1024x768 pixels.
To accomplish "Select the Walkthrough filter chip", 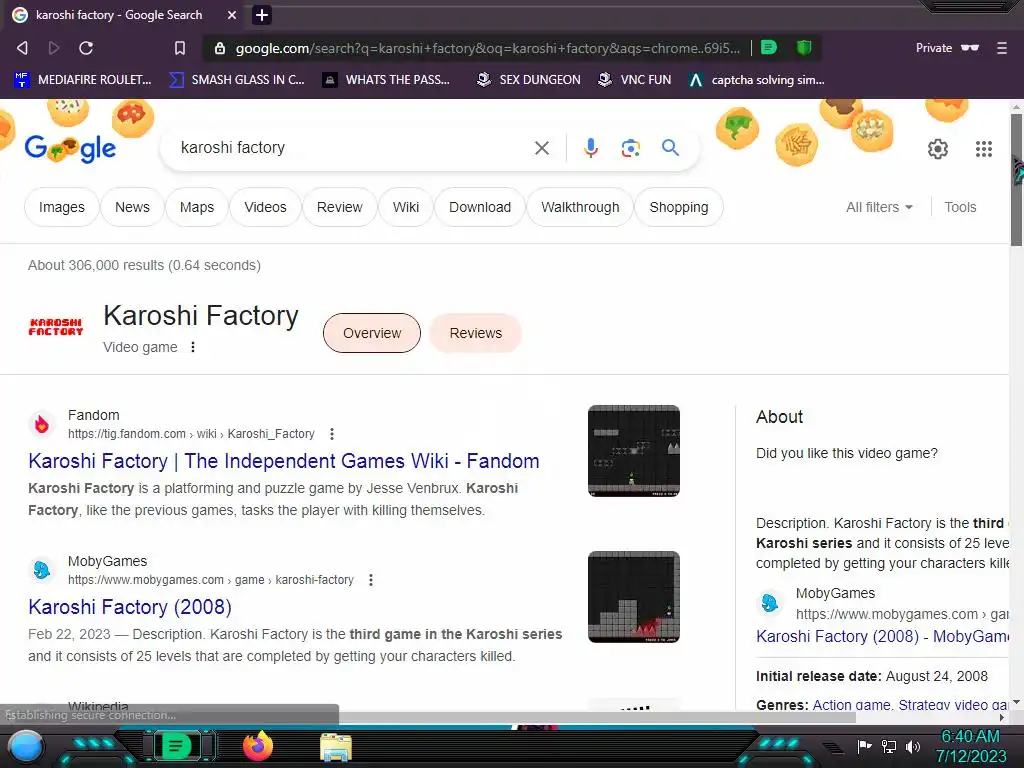I will 580,207.
